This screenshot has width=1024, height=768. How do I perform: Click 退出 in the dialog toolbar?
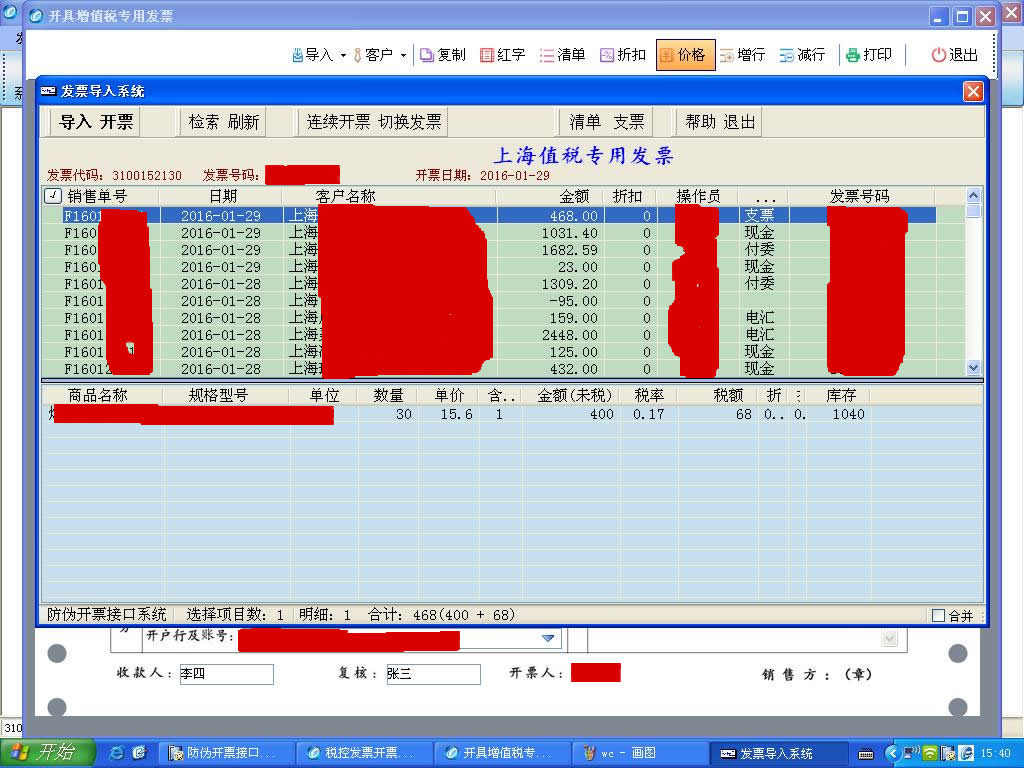pos(740,122)
